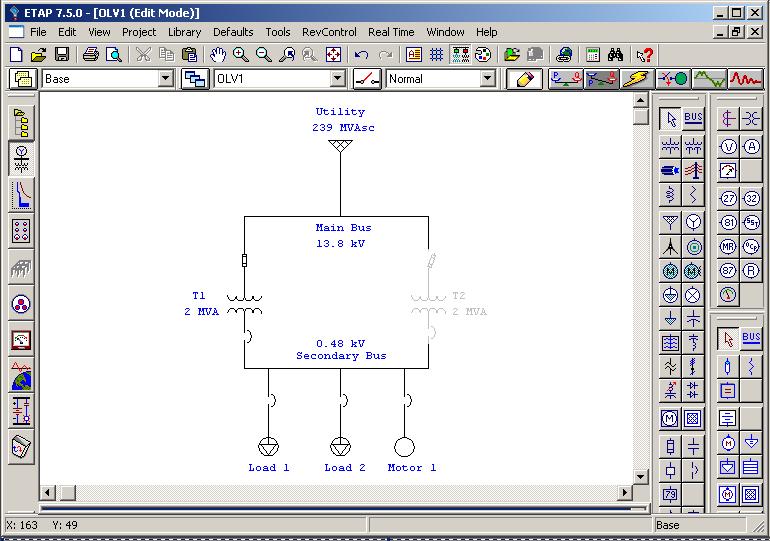Viewport: 770px width, 541px height.
Task: Select the Voltmeter (V) element
Action: (x=728, y=146)
